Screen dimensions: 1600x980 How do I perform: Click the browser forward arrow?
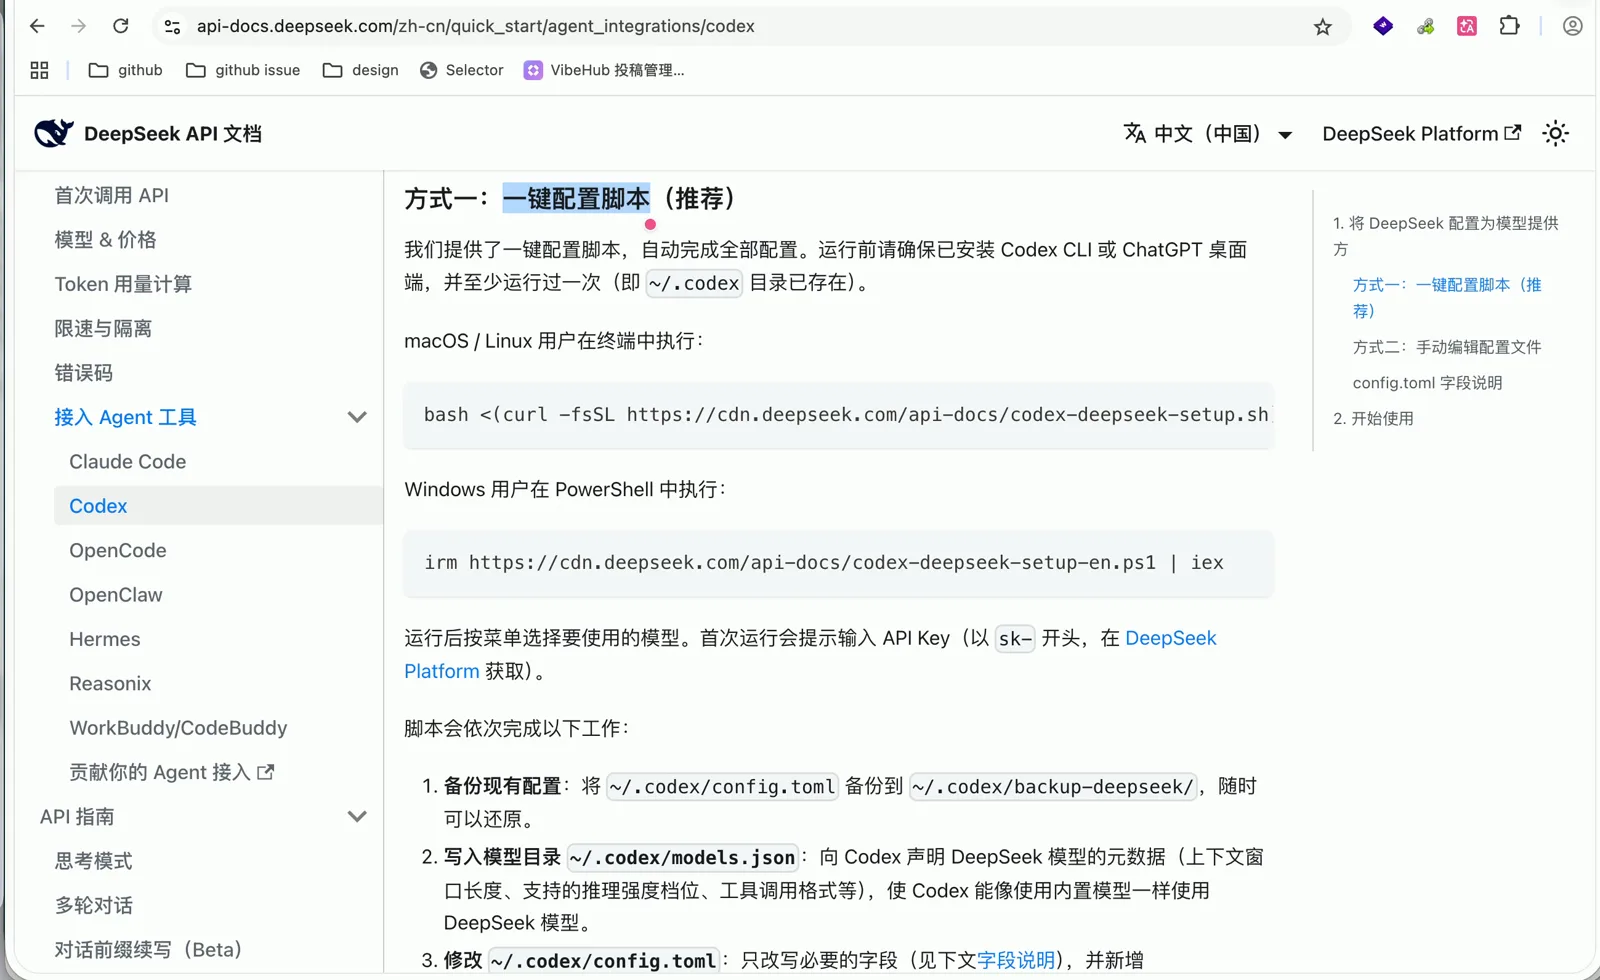(78, 26)
